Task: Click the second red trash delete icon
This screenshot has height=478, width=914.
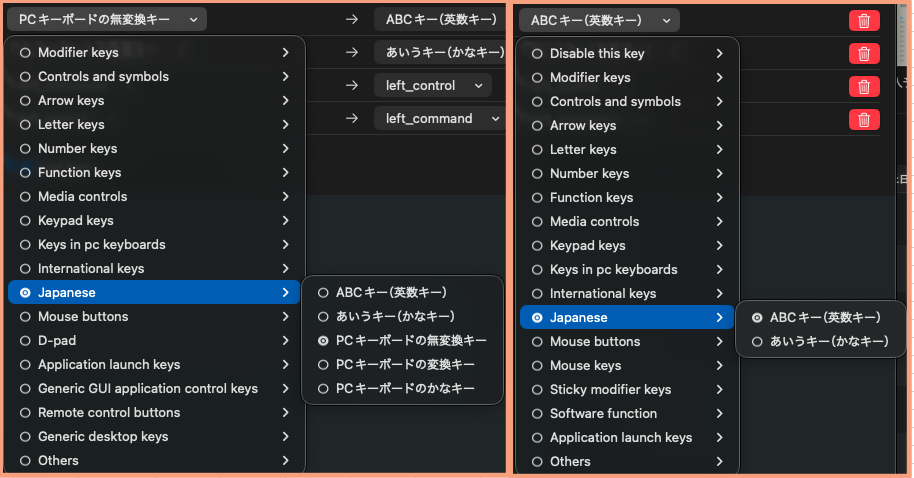Action: (863, 53)
